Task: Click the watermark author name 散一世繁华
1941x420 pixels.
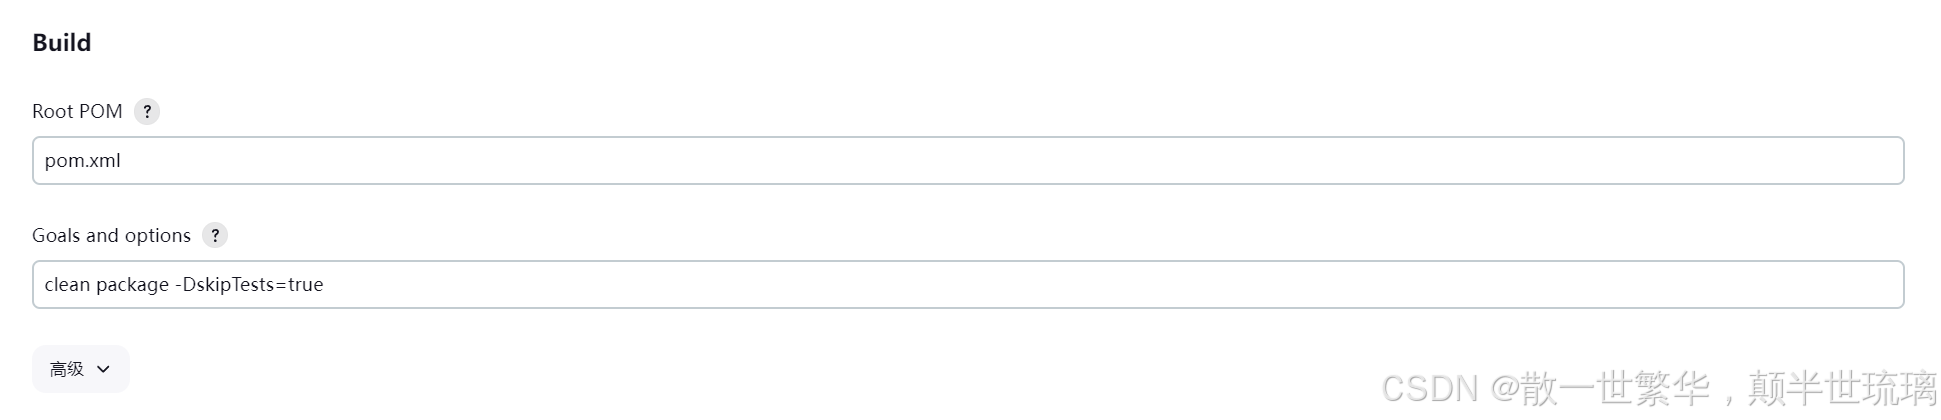Action: click(x=1617, y=389)
